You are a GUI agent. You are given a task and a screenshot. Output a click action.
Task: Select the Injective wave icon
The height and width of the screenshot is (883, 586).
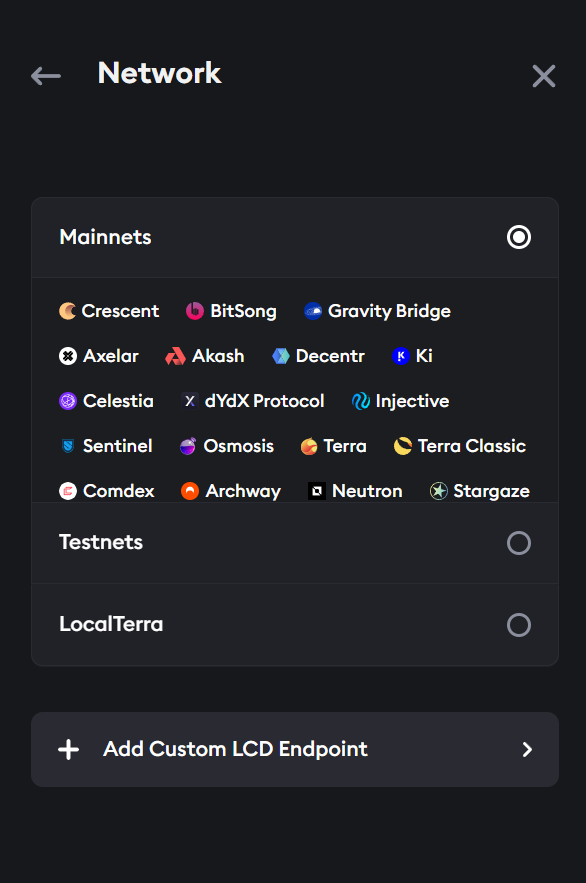(359, 401)
